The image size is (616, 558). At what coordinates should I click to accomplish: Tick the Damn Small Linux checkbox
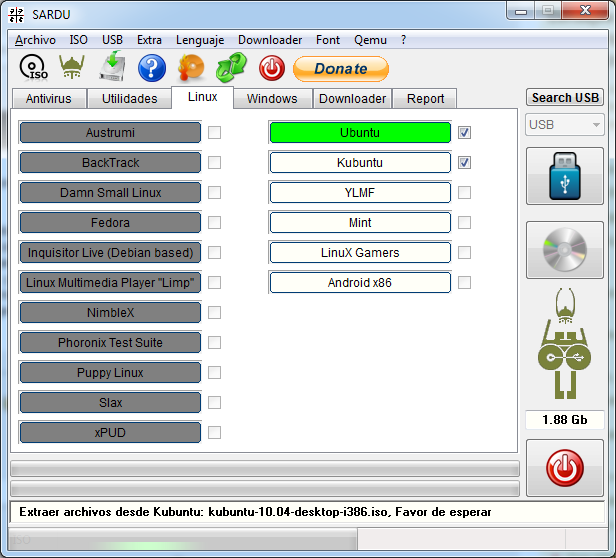[214, 193]
